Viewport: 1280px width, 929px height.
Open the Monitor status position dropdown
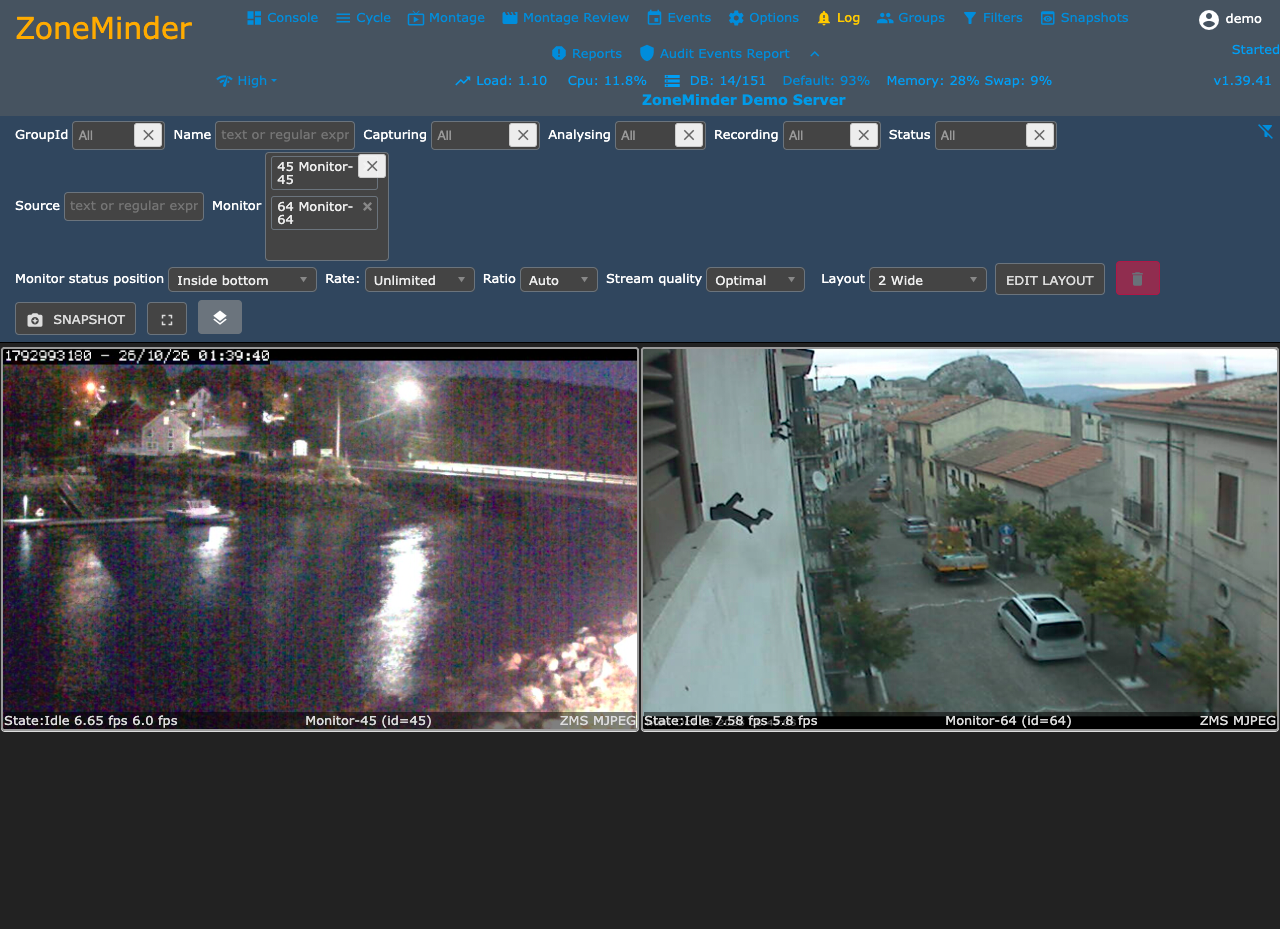coord(242,280)
